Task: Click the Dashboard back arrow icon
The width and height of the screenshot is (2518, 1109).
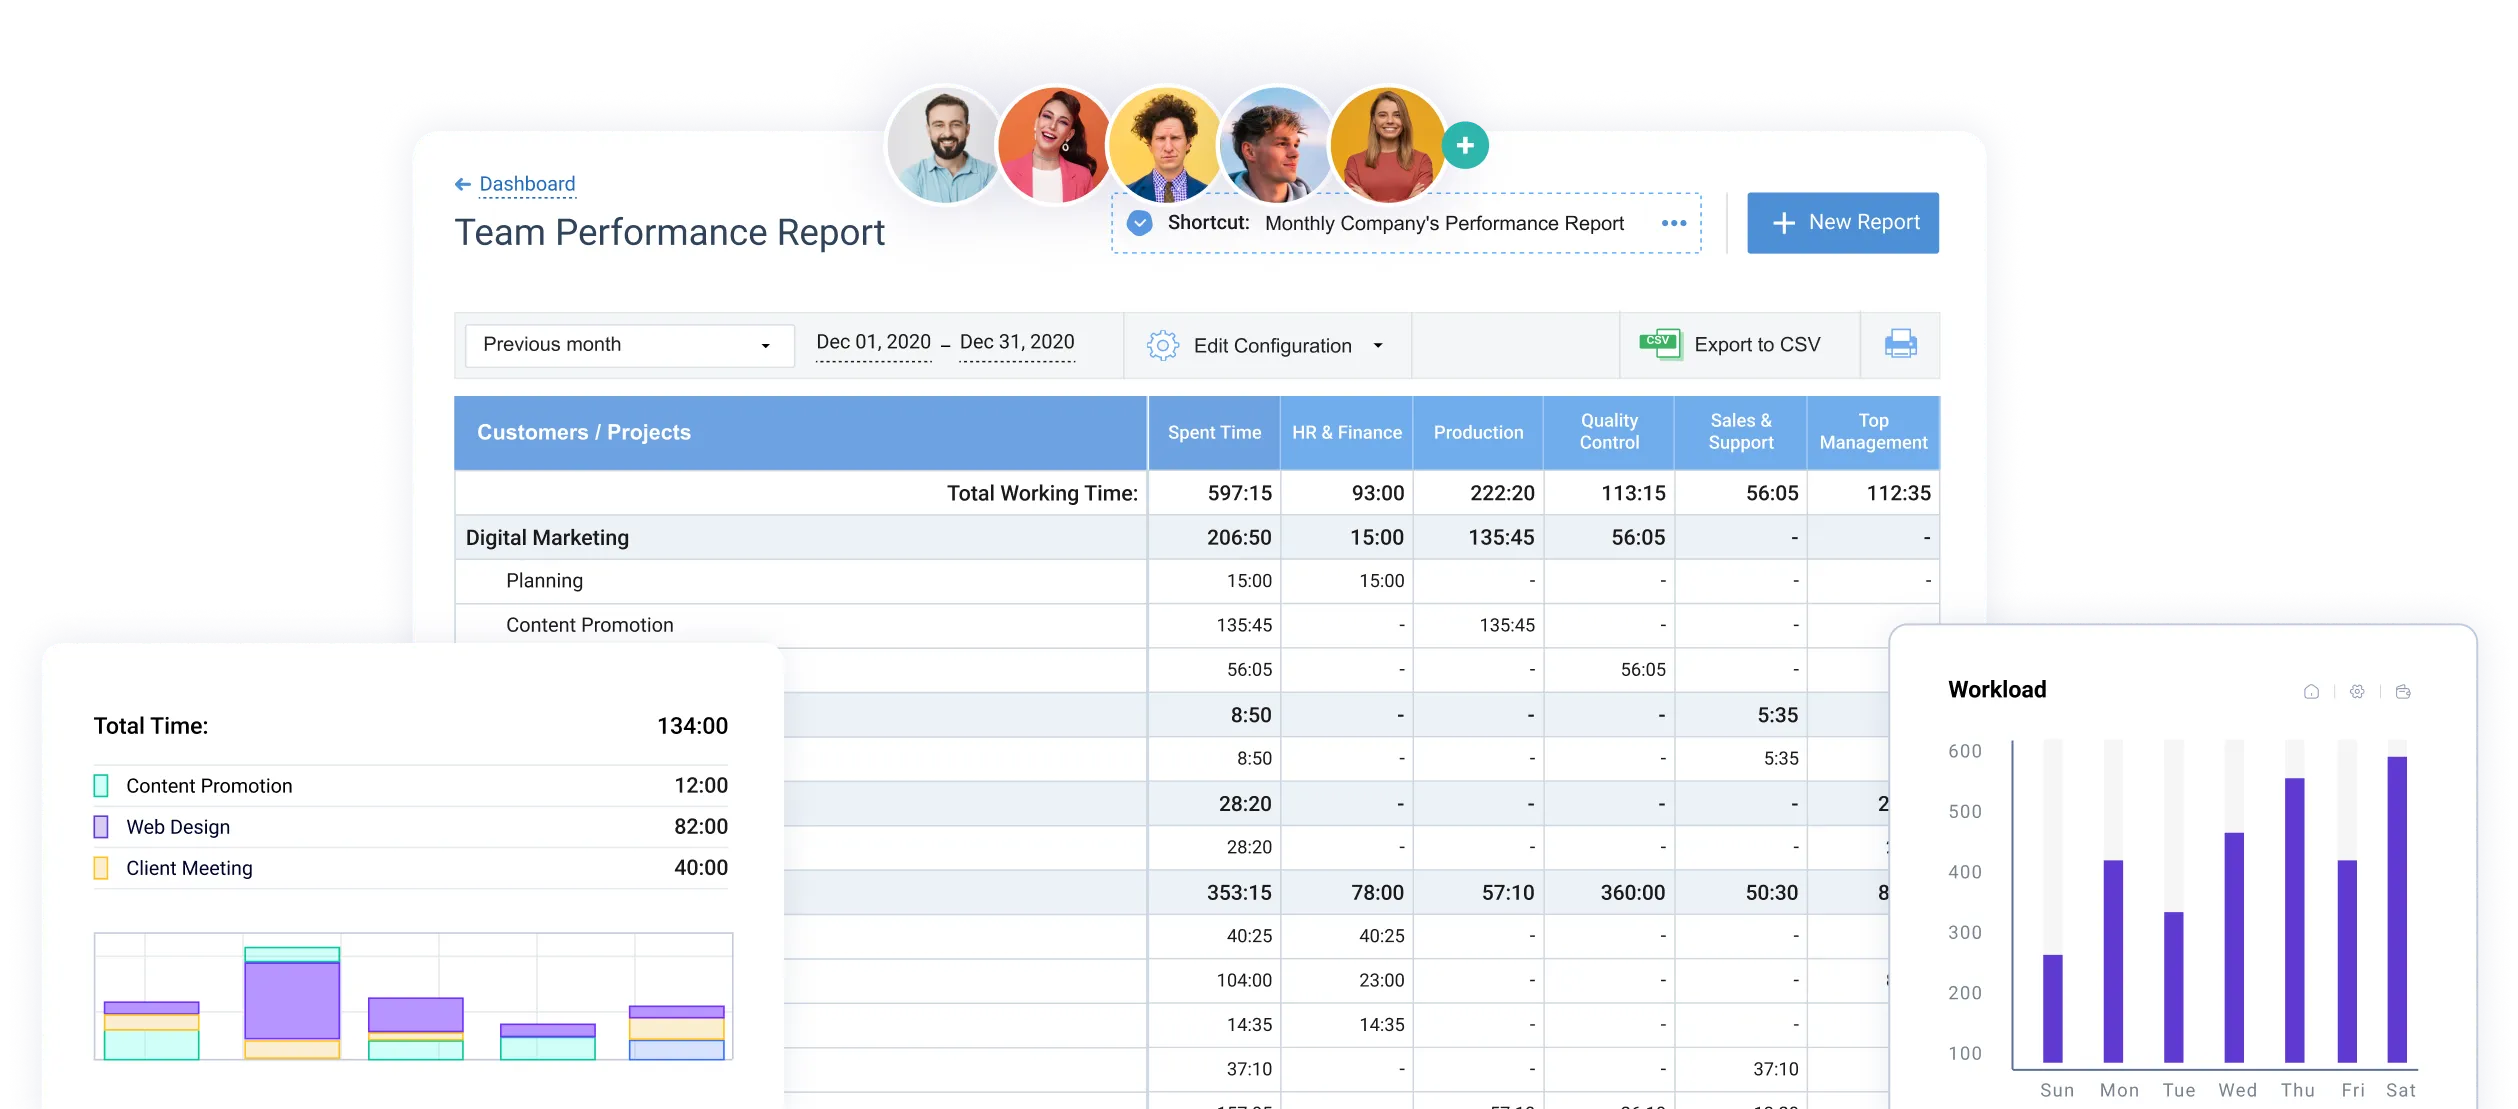Action: pyautogui.click(x=461, y=181)
